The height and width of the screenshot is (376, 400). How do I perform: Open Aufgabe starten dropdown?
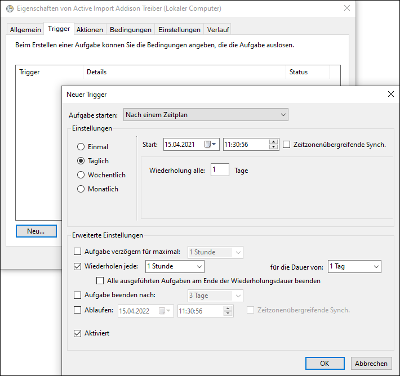(x=206, y=115)
